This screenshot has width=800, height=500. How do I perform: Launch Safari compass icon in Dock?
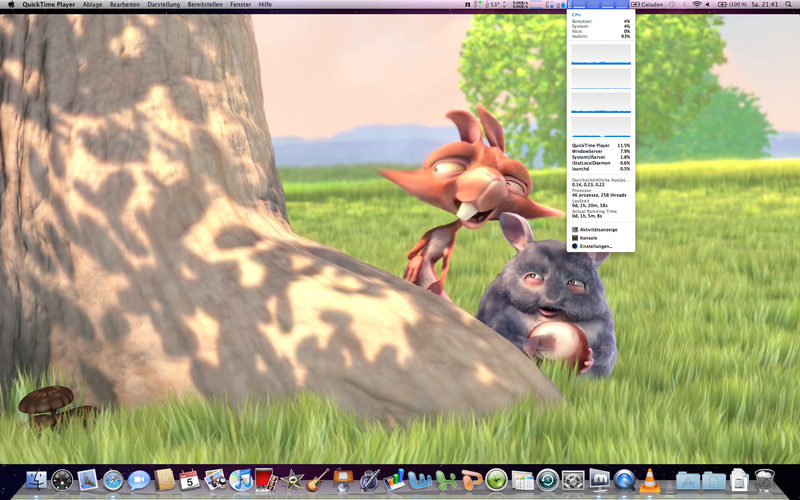point(113,480)
